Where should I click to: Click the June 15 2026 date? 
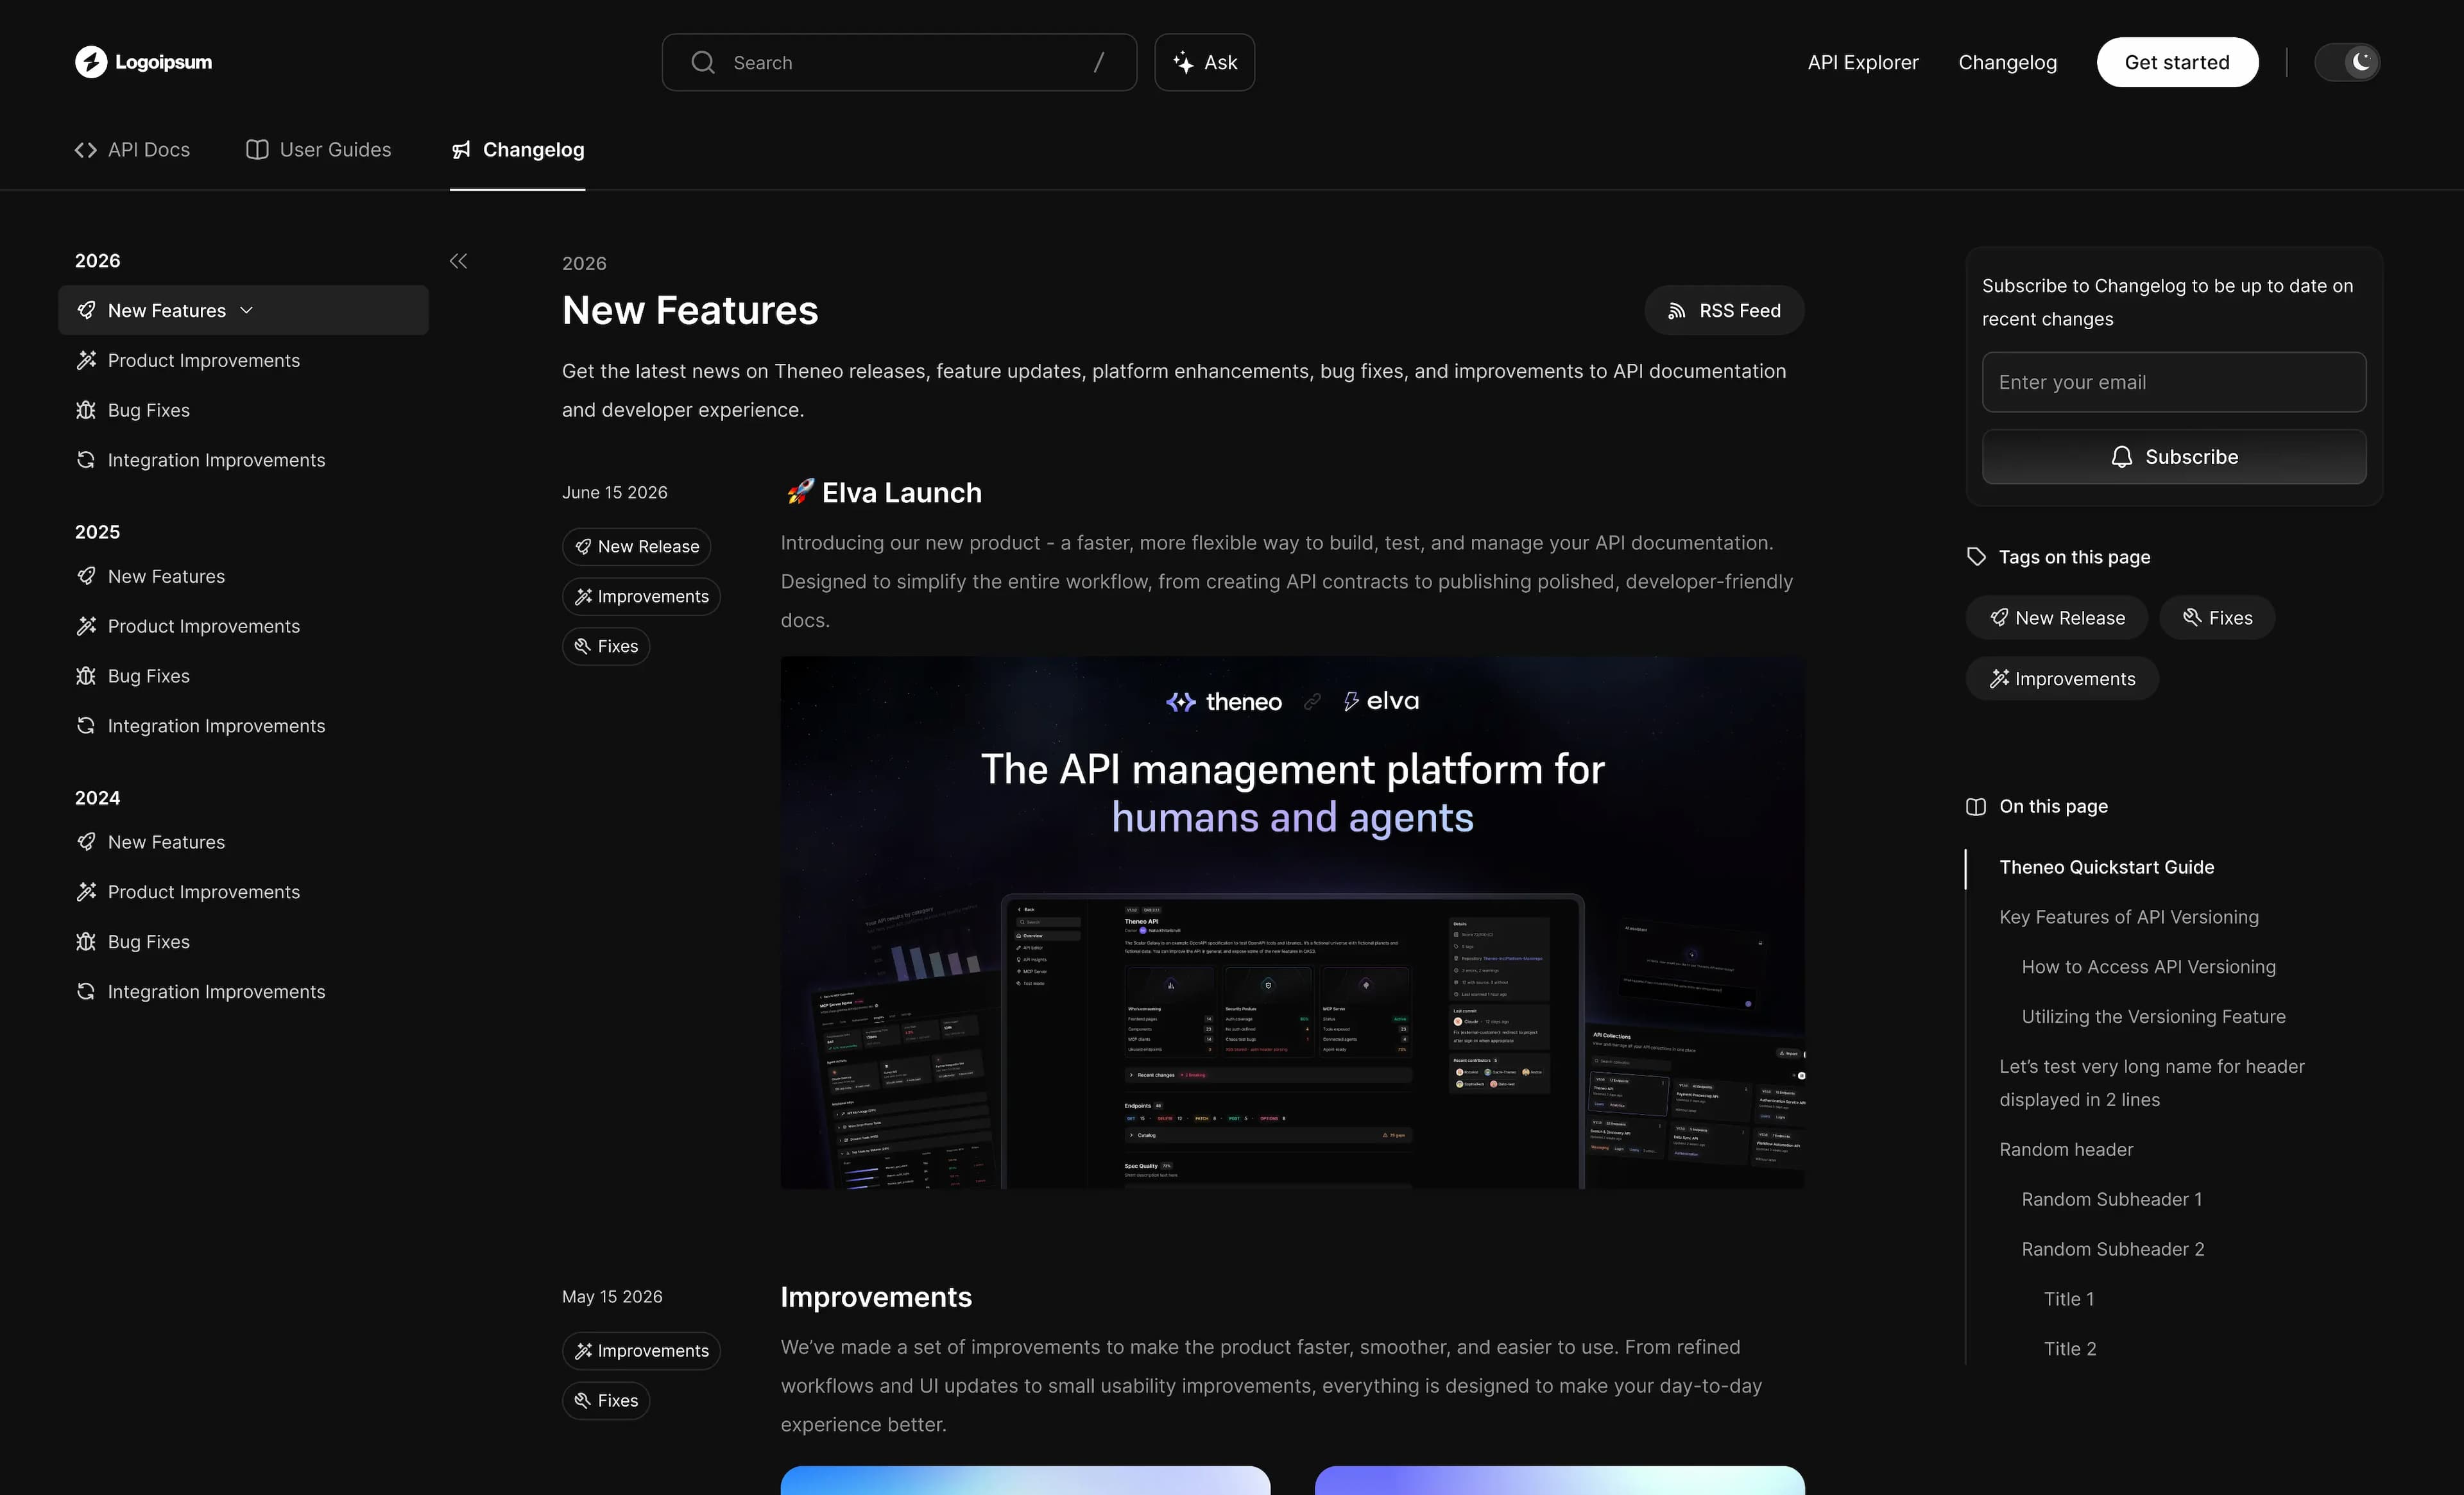click(614, 493)
